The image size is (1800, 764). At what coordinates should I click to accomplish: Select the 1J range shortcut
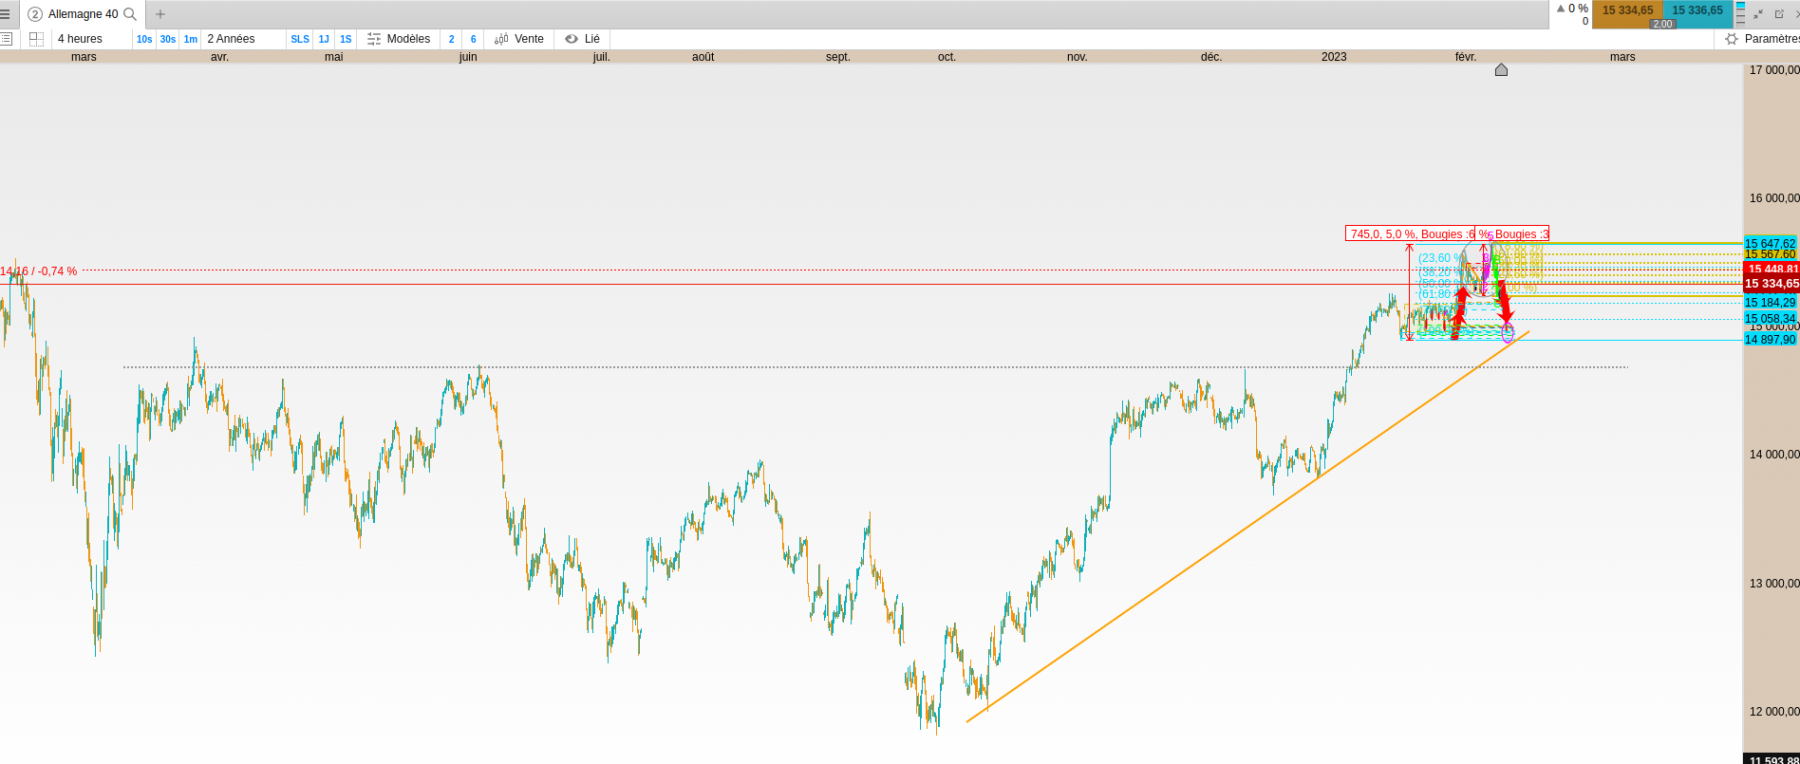click(x=323, y=39)
